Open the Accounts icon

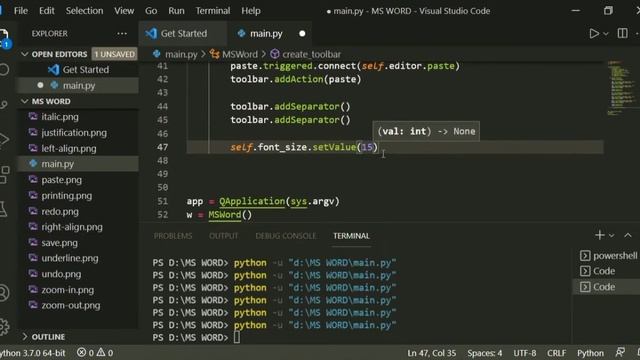pyautogui.click(x=4, y=293)
